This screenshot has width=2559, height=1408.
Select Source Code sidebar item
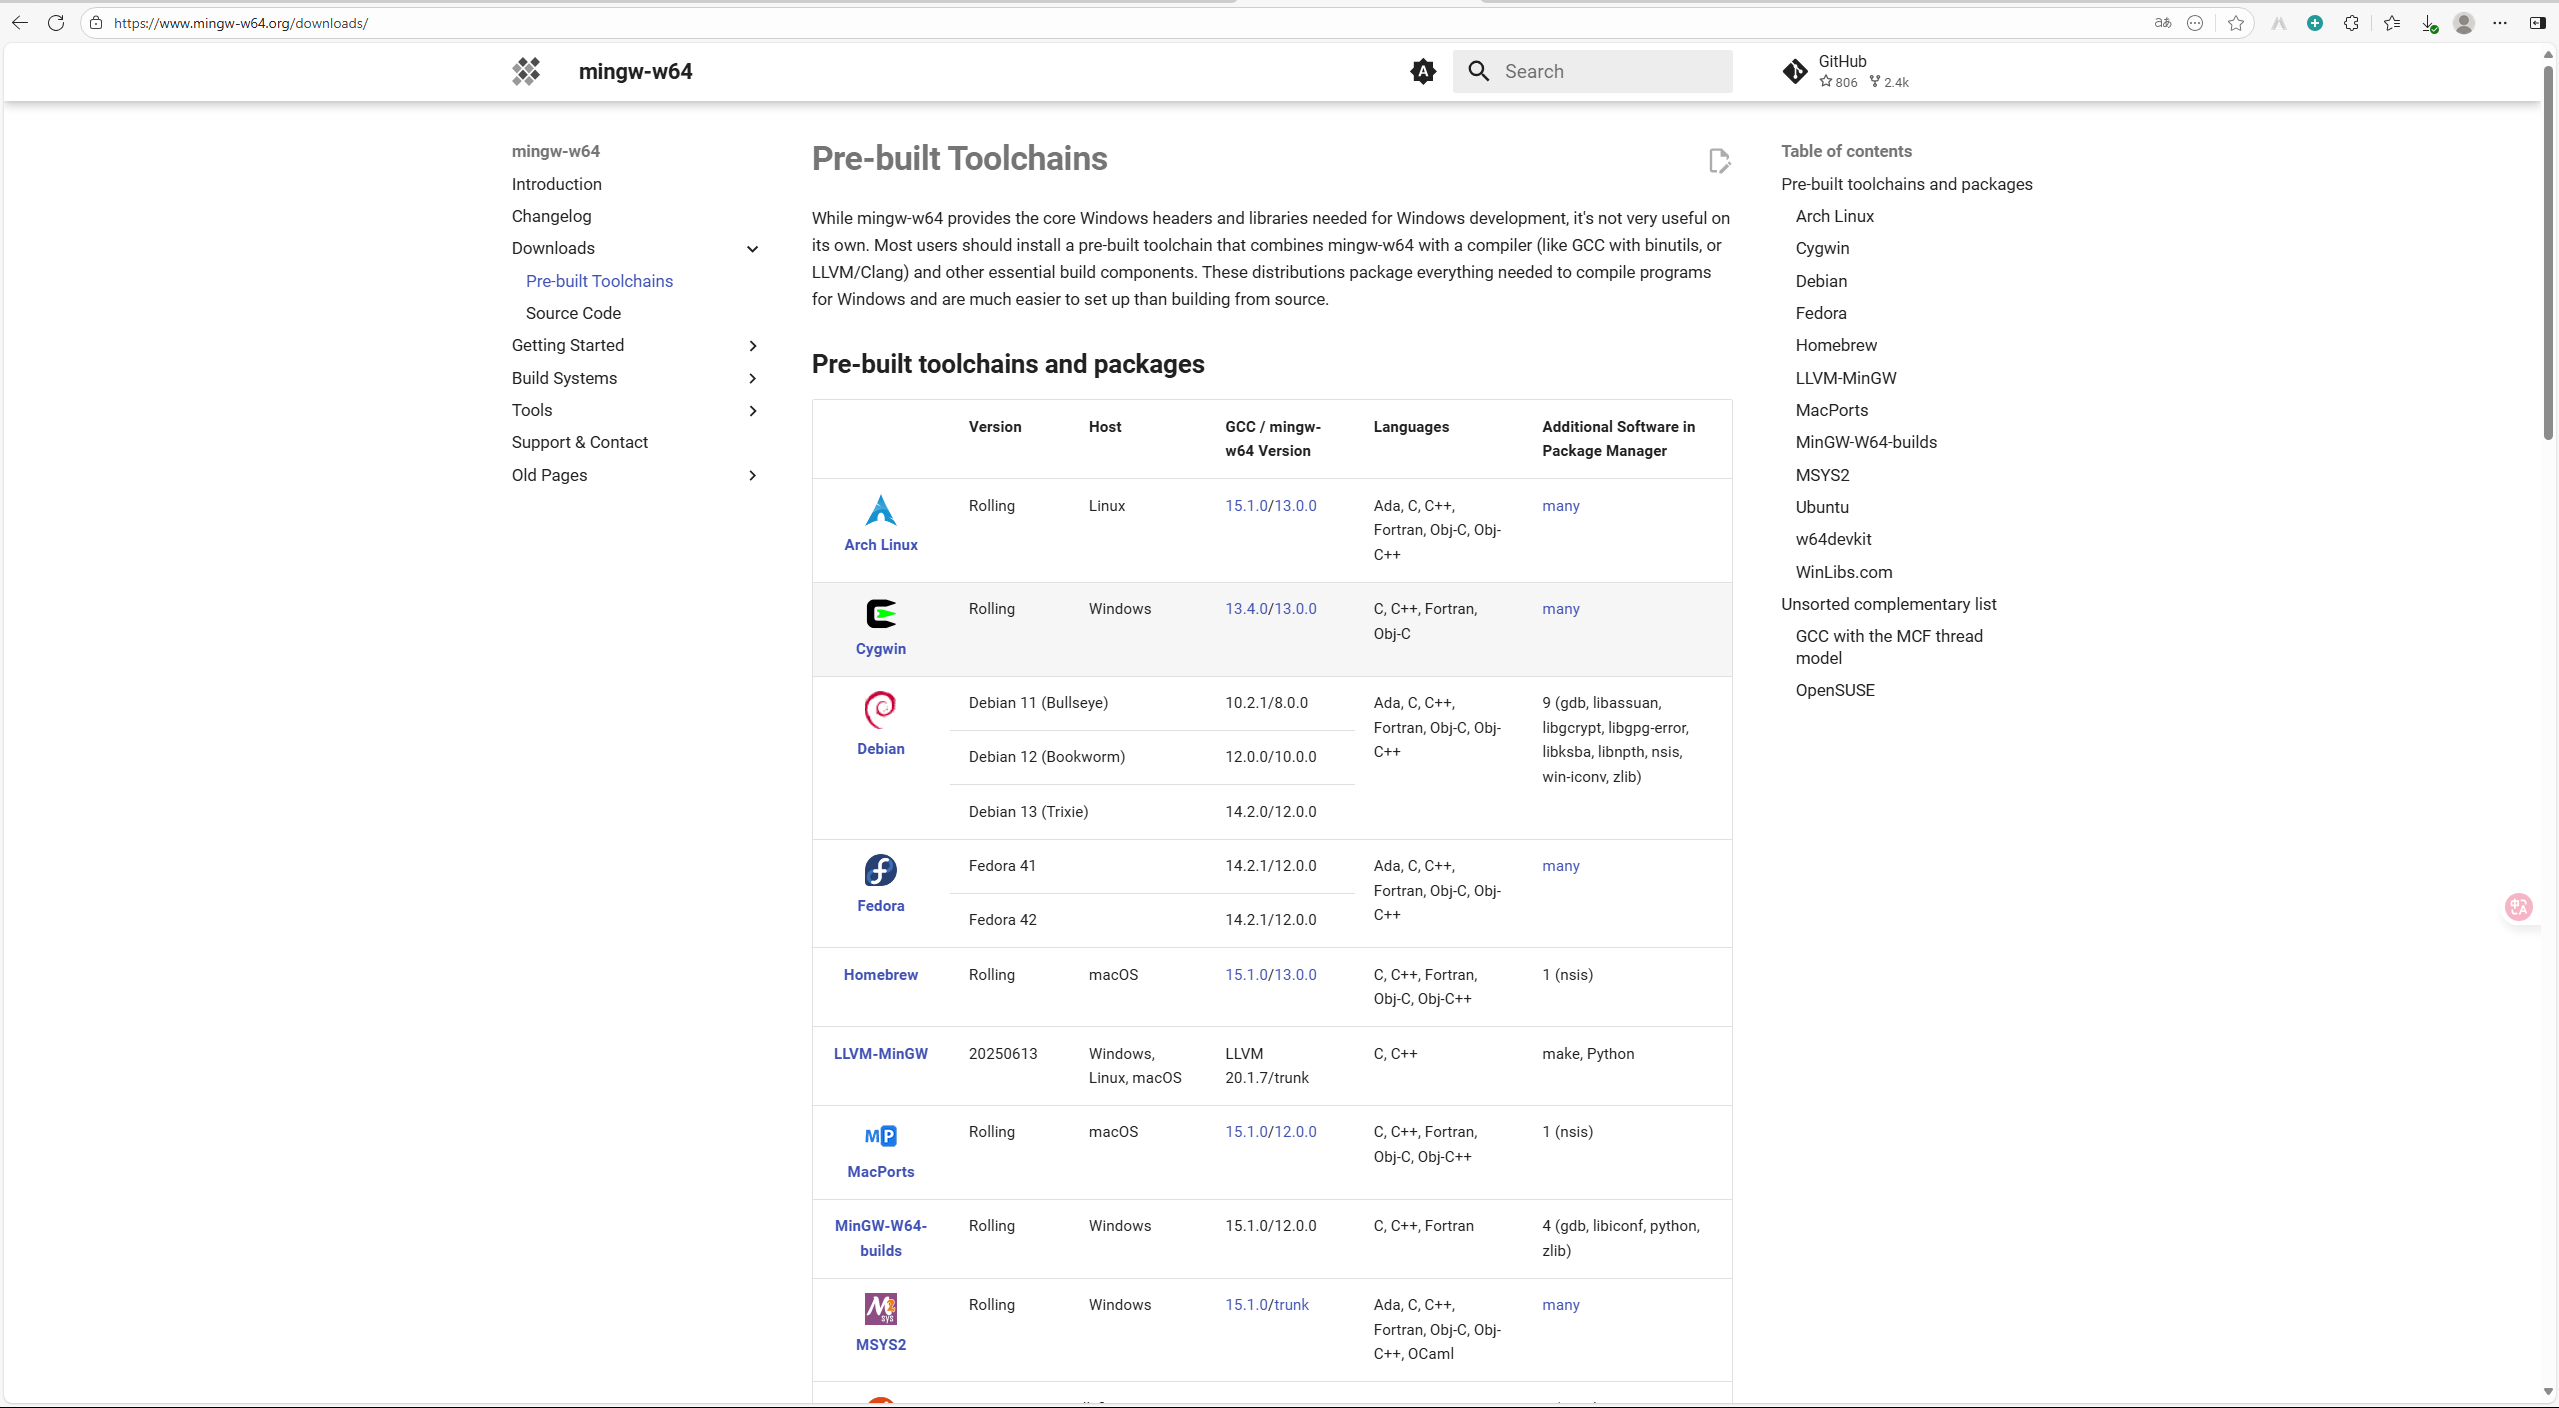point(573,313)
